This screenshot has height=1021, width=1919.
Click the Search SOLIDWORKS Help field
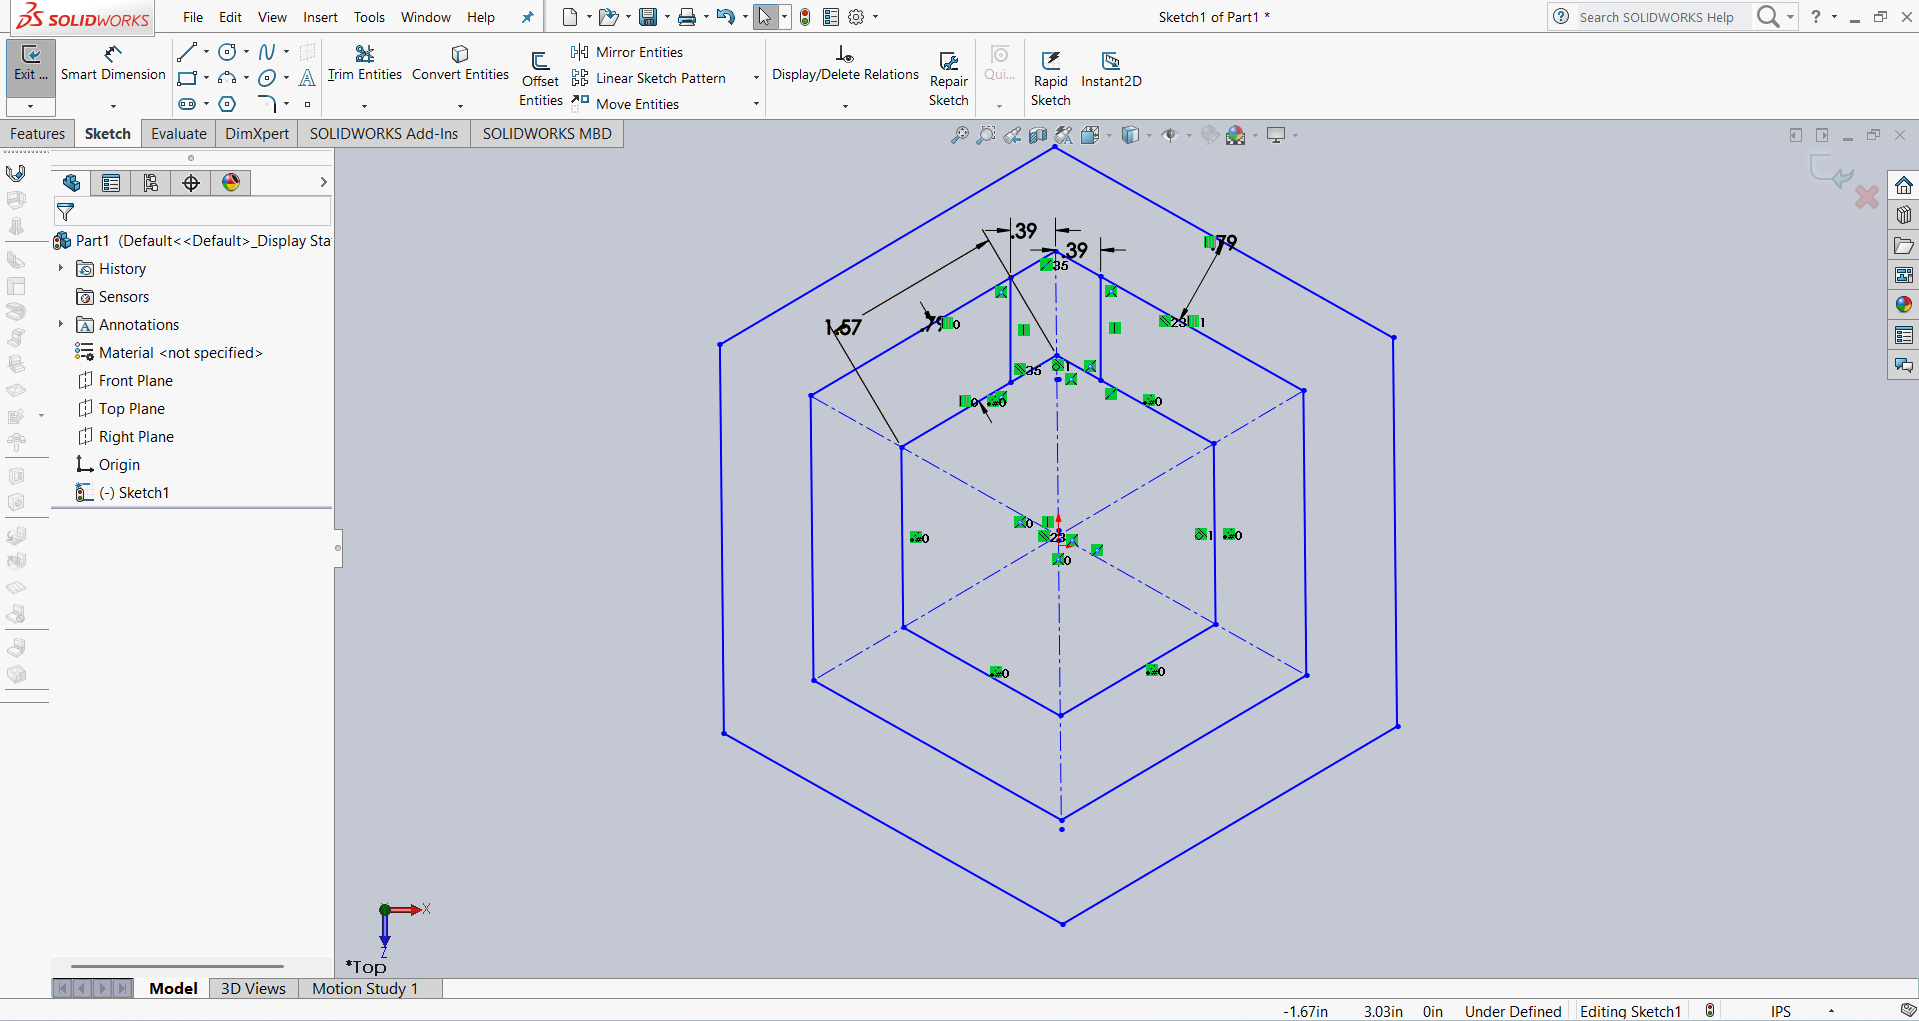(x=1663, y=17)
